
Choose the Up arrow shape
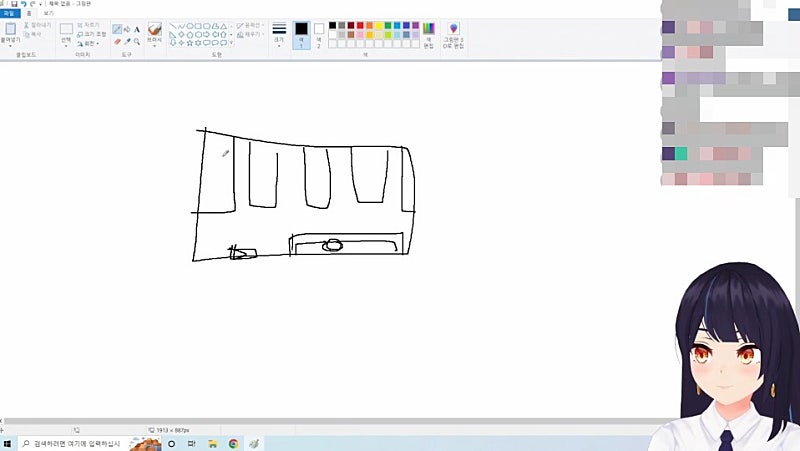(x=224, y=34)
